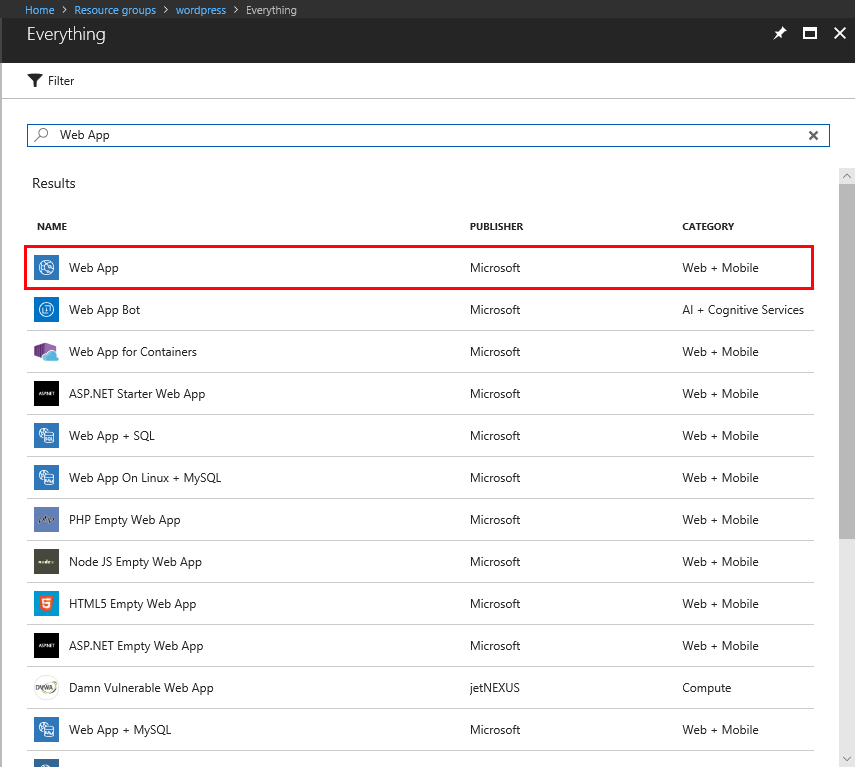Sort by the NAME column header
This screenshot has width=855, height=767.
pos(52,226)
